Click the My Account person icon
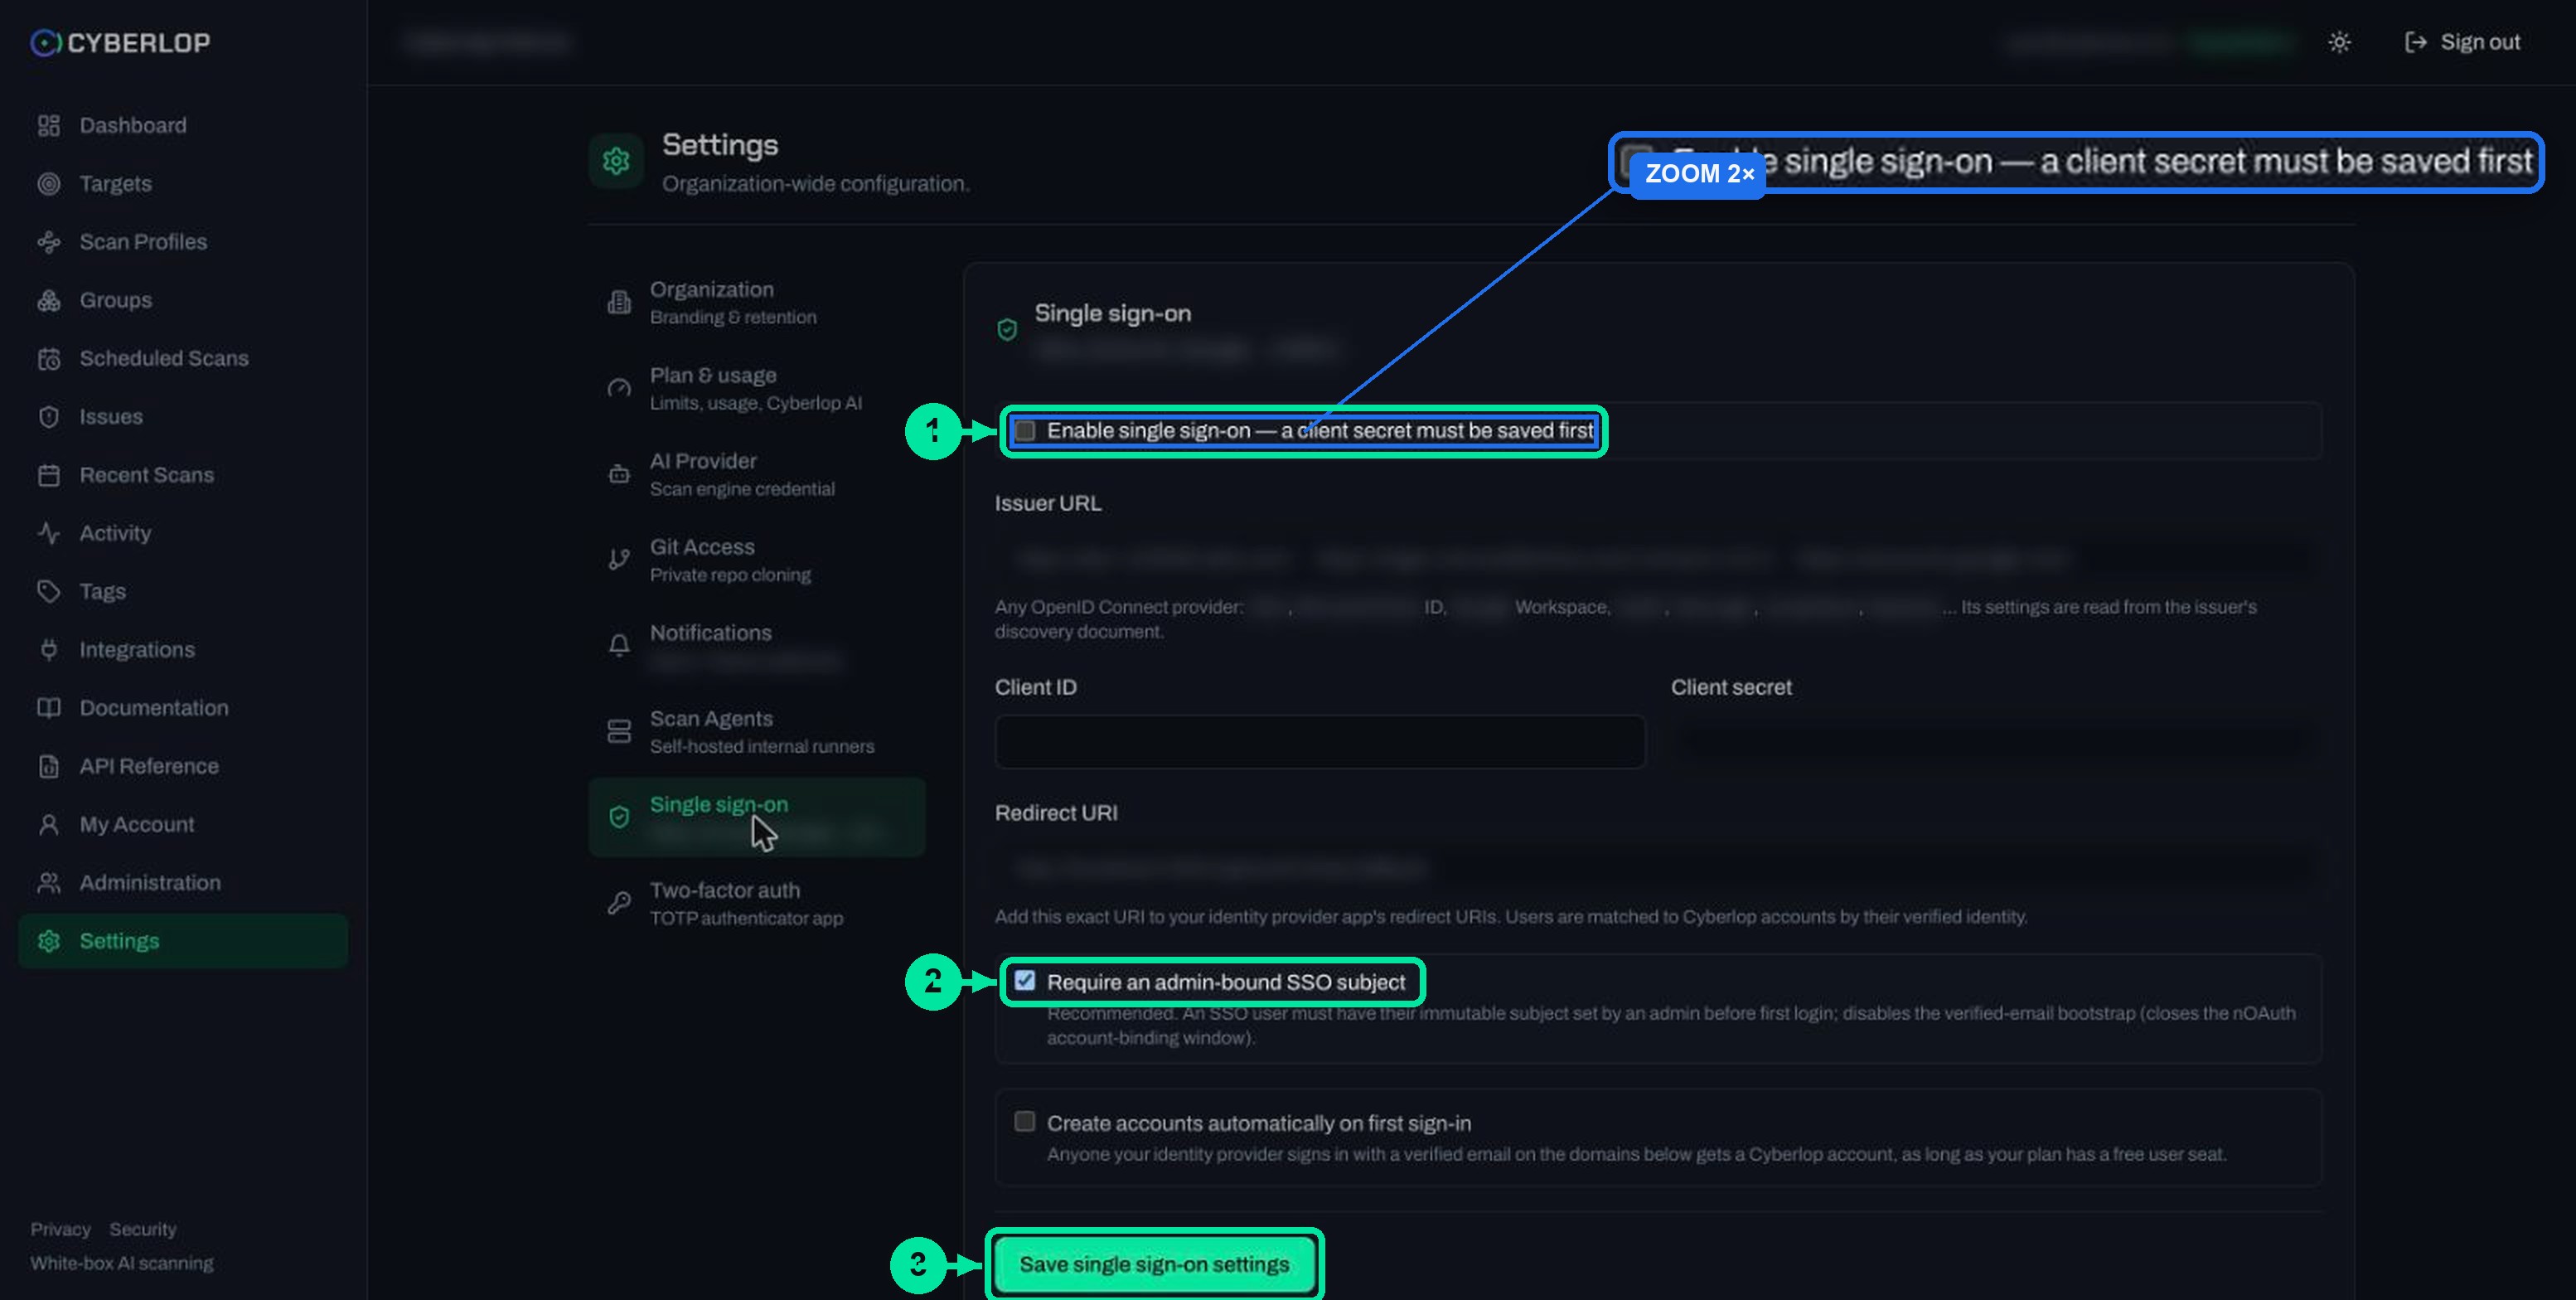The width and height of the screenshot is (2576, 1300). 48,824
